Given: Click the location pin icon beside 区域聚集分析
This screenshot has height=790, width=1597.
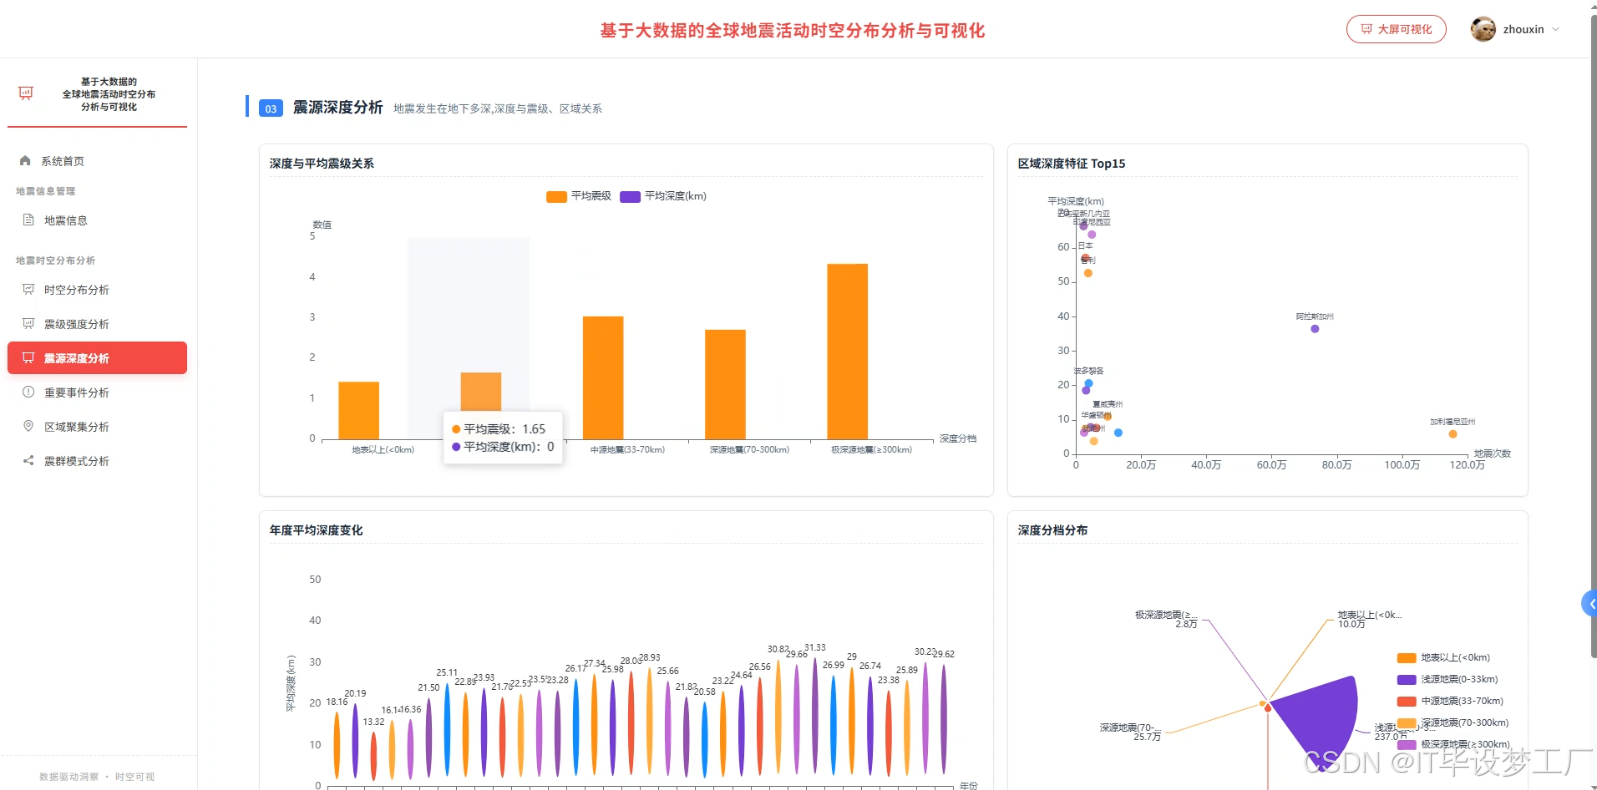Looking at the screenshot, I should [28, 426].
